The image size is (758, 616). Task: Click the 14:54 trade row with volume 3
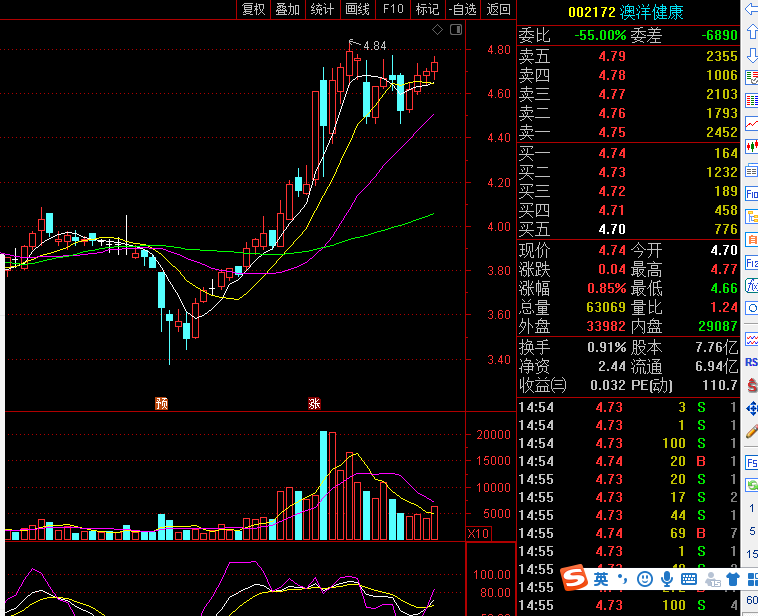tap(627, 407)
